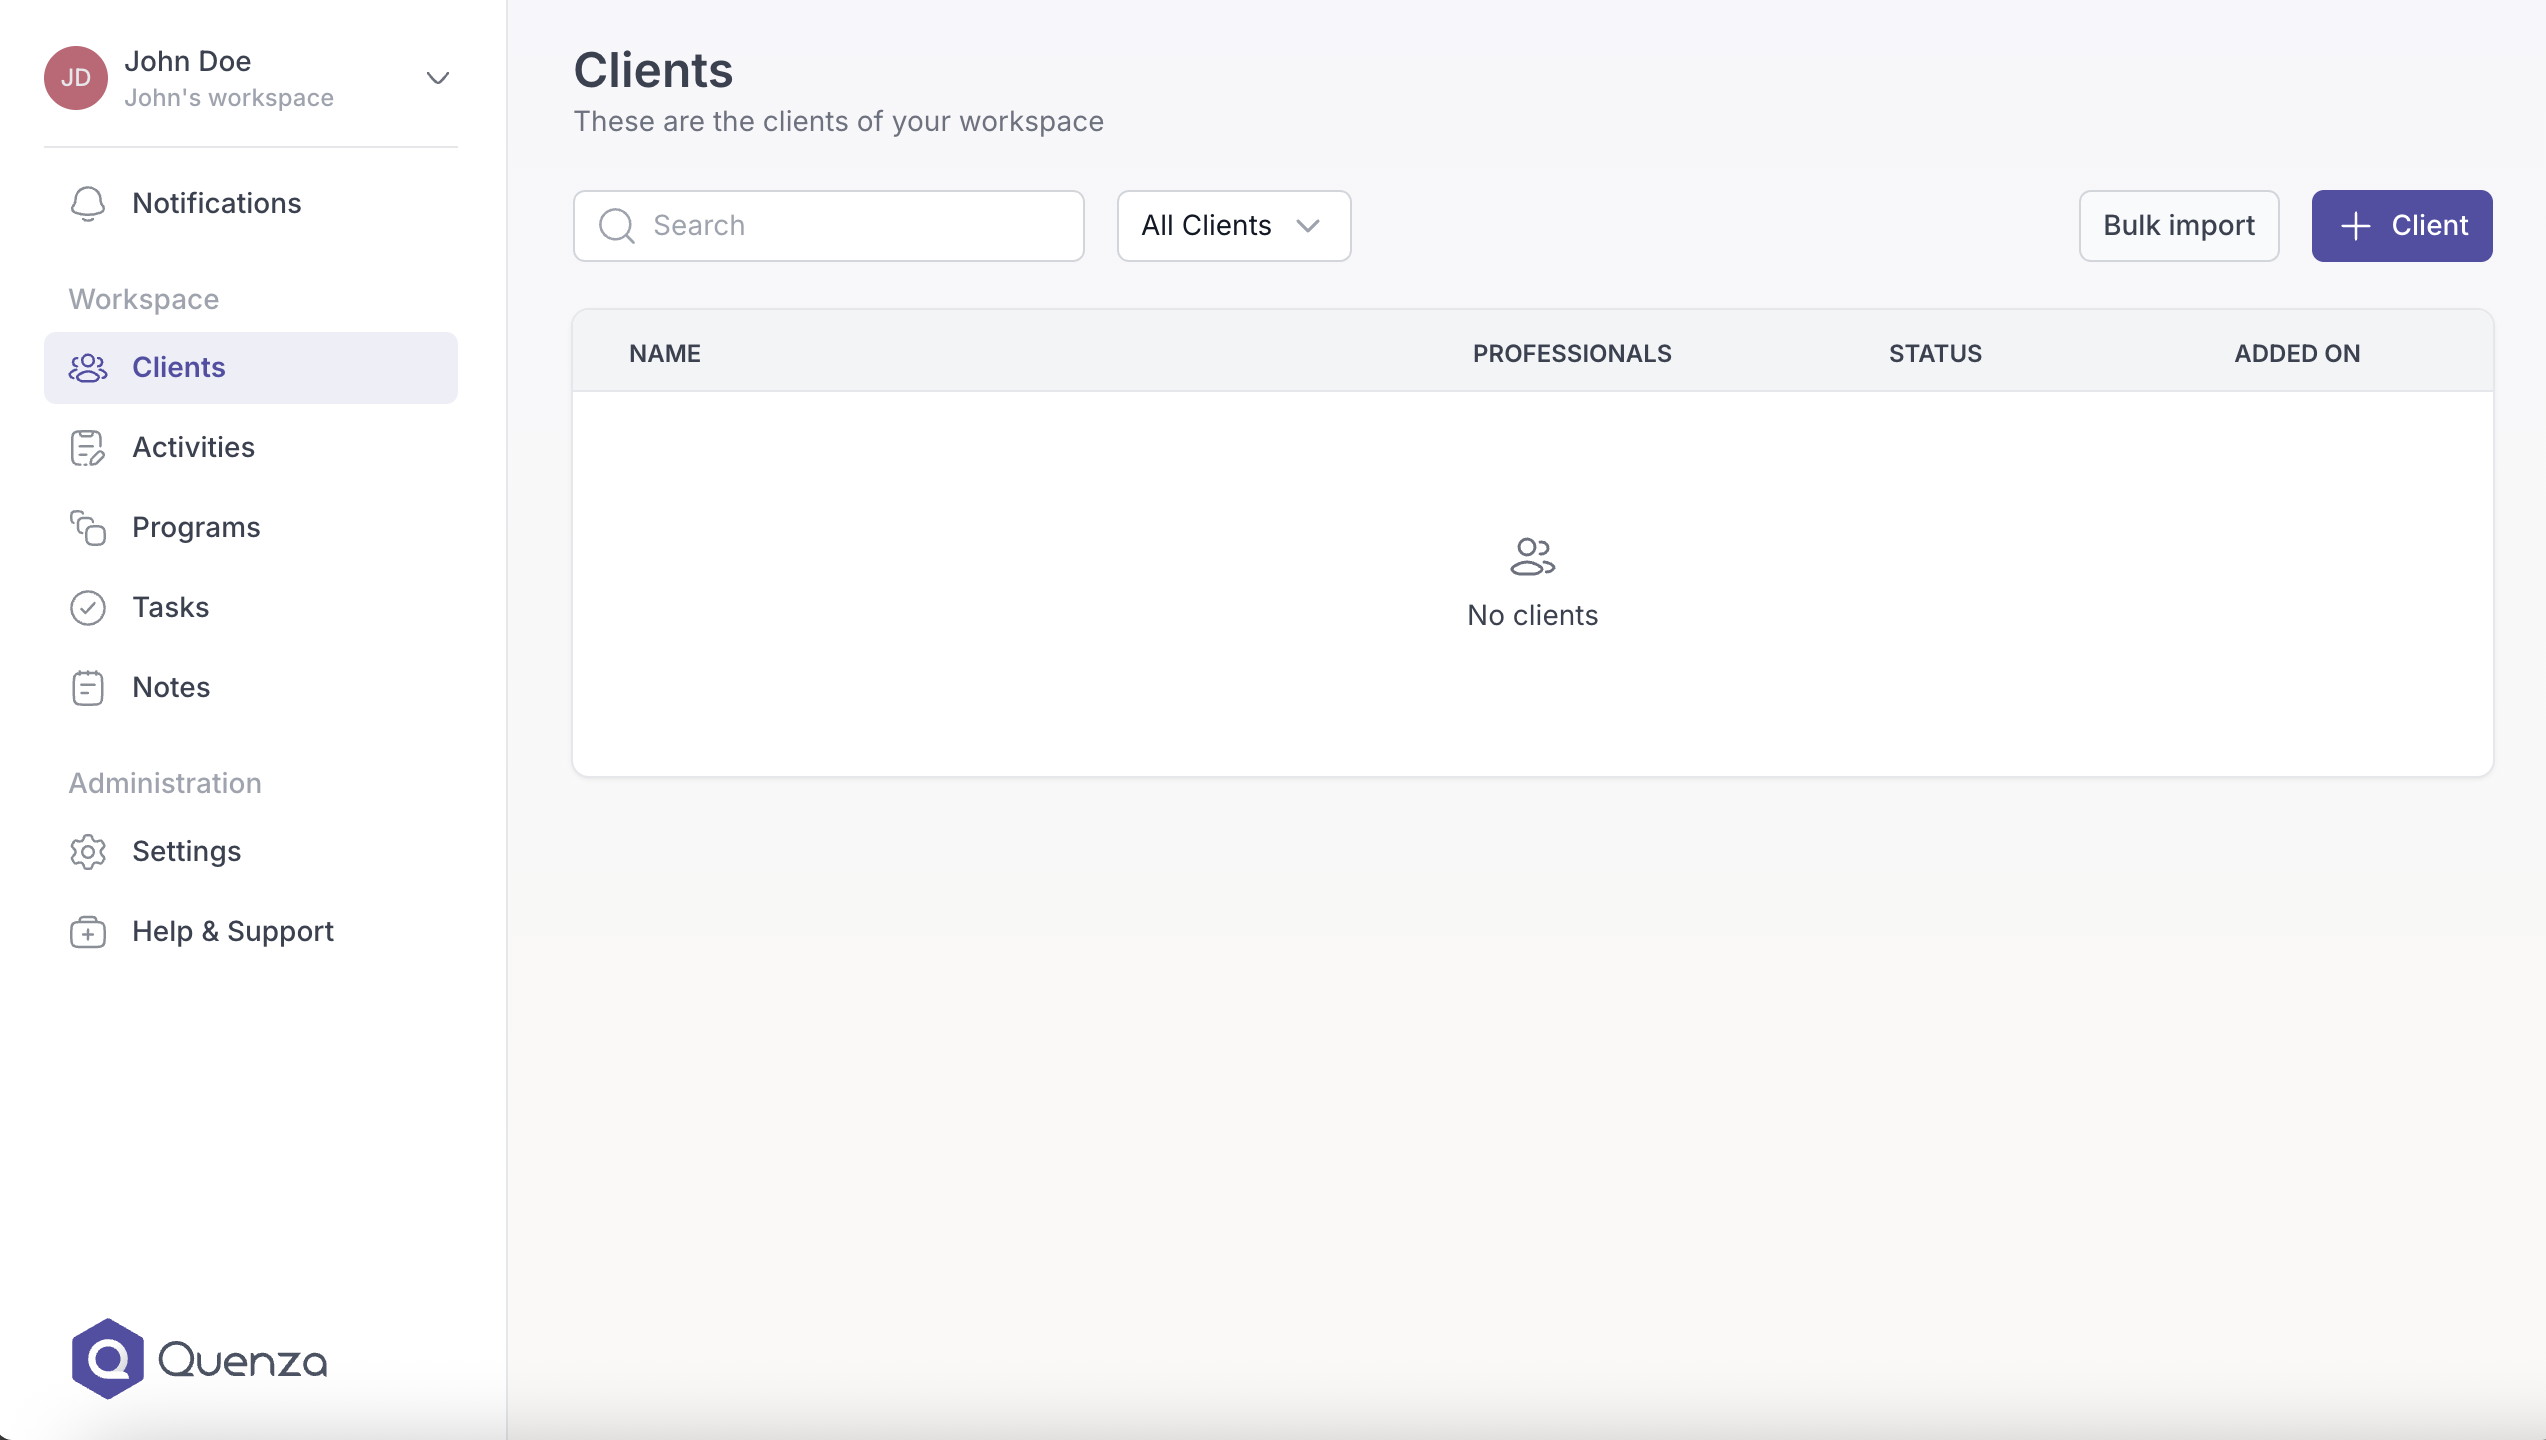2546x1440 pixels.
Task: Click the Notifications bell icon
Action: click(88, 204)
